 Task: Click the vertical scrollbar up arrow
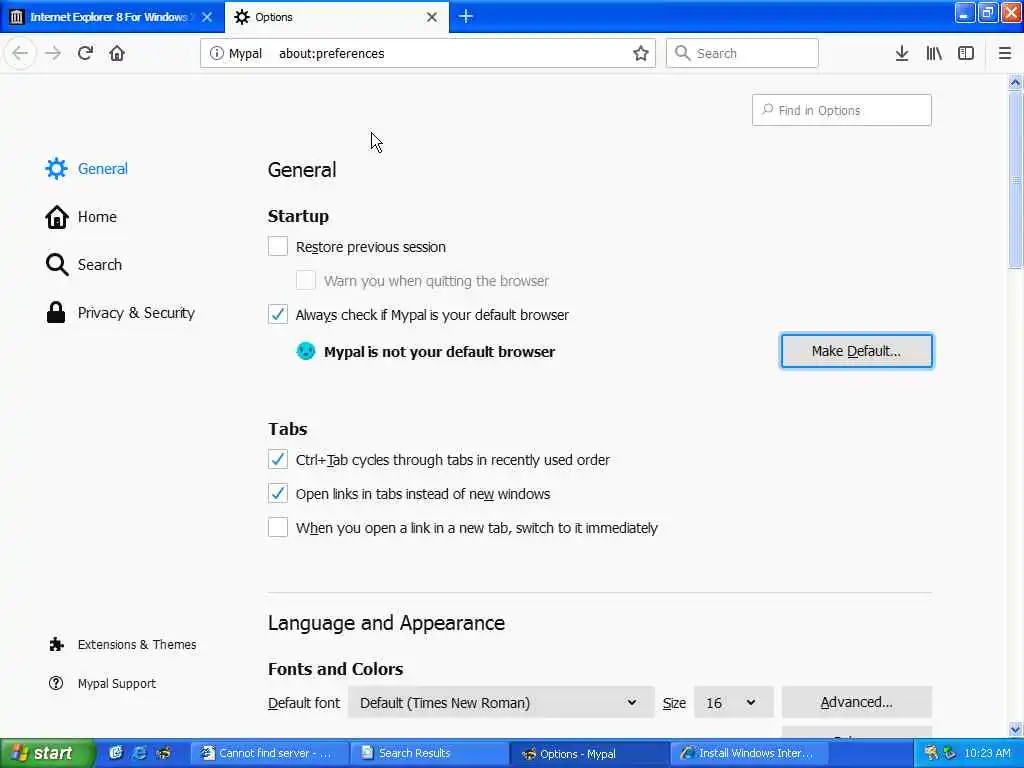(x=1015, y=82)
